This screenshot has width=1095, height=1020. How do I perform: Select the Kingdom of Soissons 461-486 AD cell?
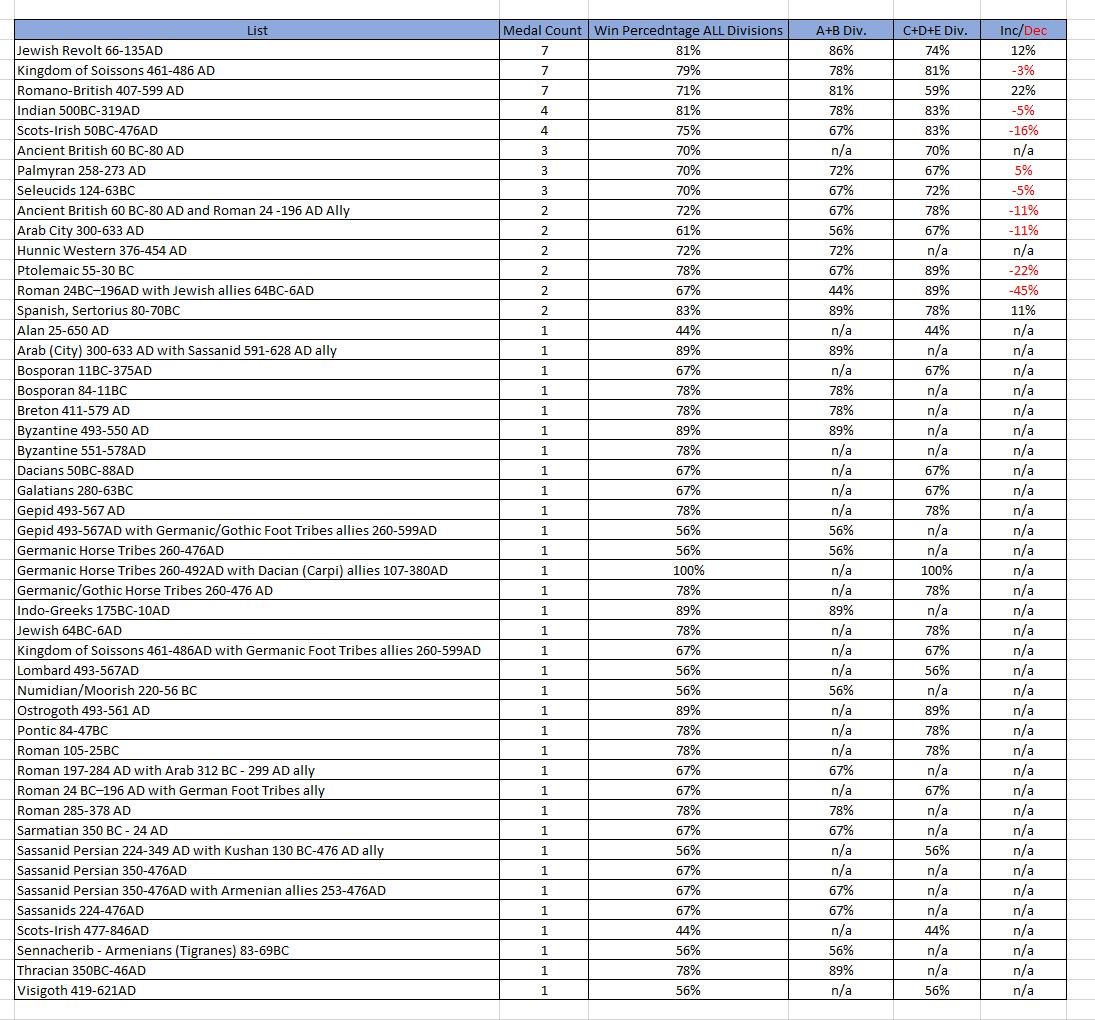115,70
